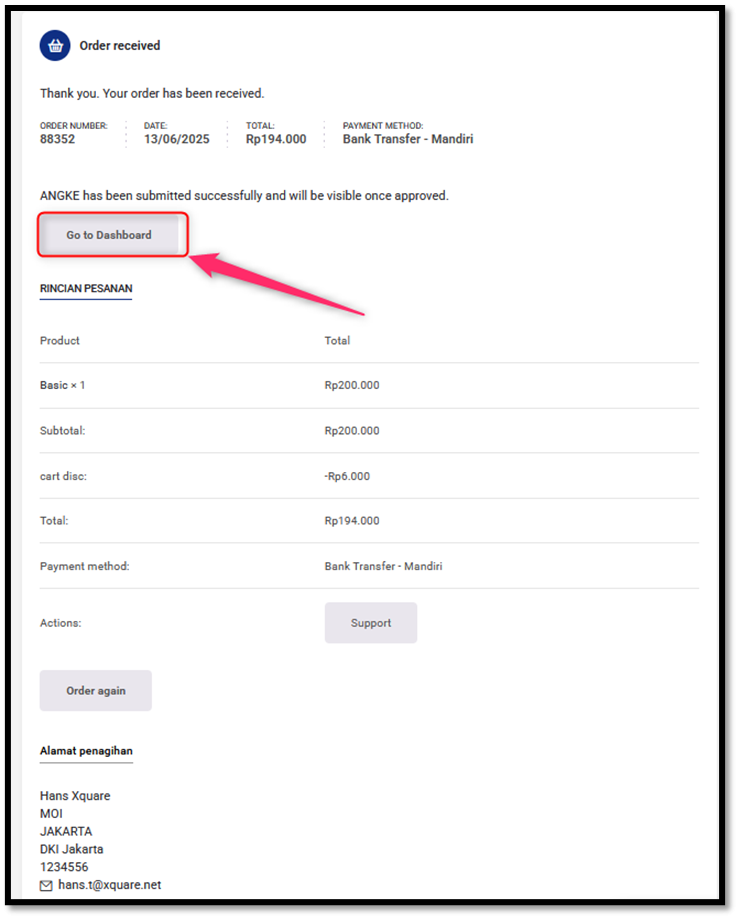Image resolution: width=738 pixels, height=918 pixels.
Task: Click the hans.t@xquare.net email address
Action: (x=109, y=885)
